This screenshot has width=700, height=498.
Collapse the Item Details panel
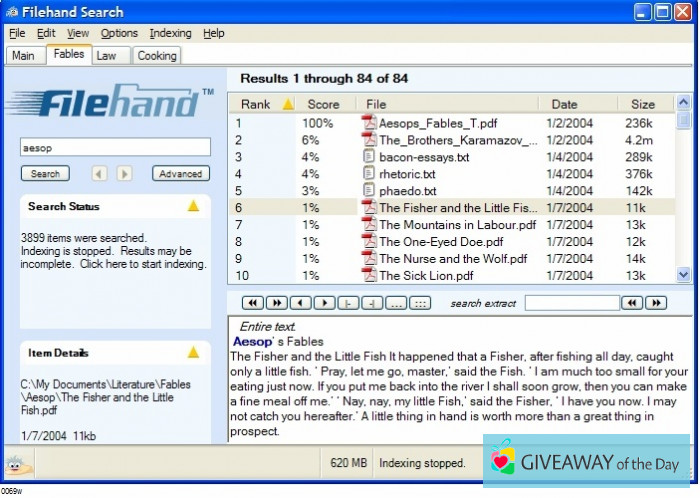coord(193,352)
